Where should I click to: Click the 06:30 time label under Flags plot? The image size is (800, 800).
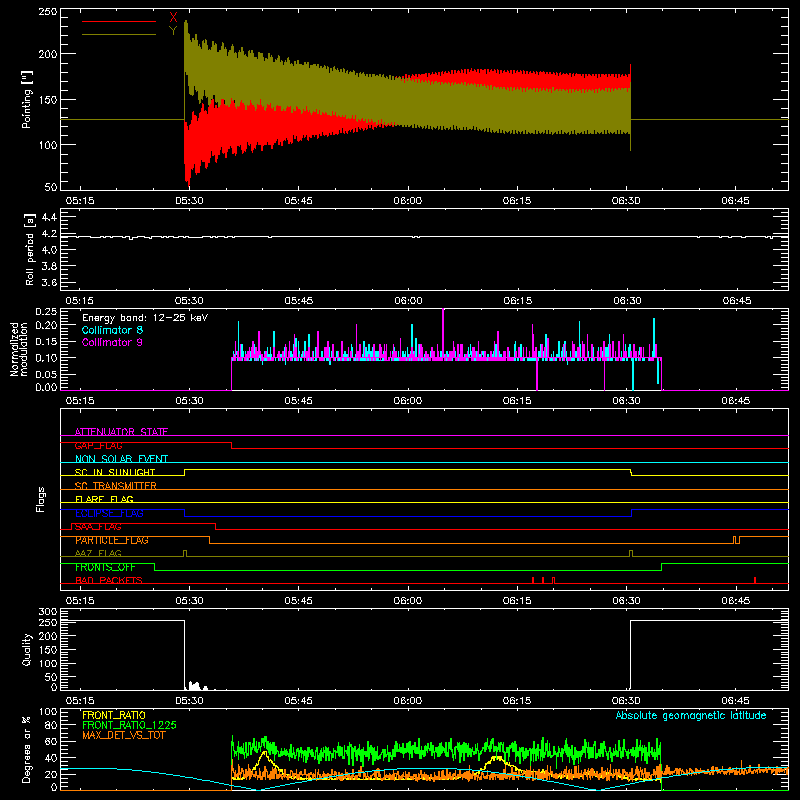(626, 601)
